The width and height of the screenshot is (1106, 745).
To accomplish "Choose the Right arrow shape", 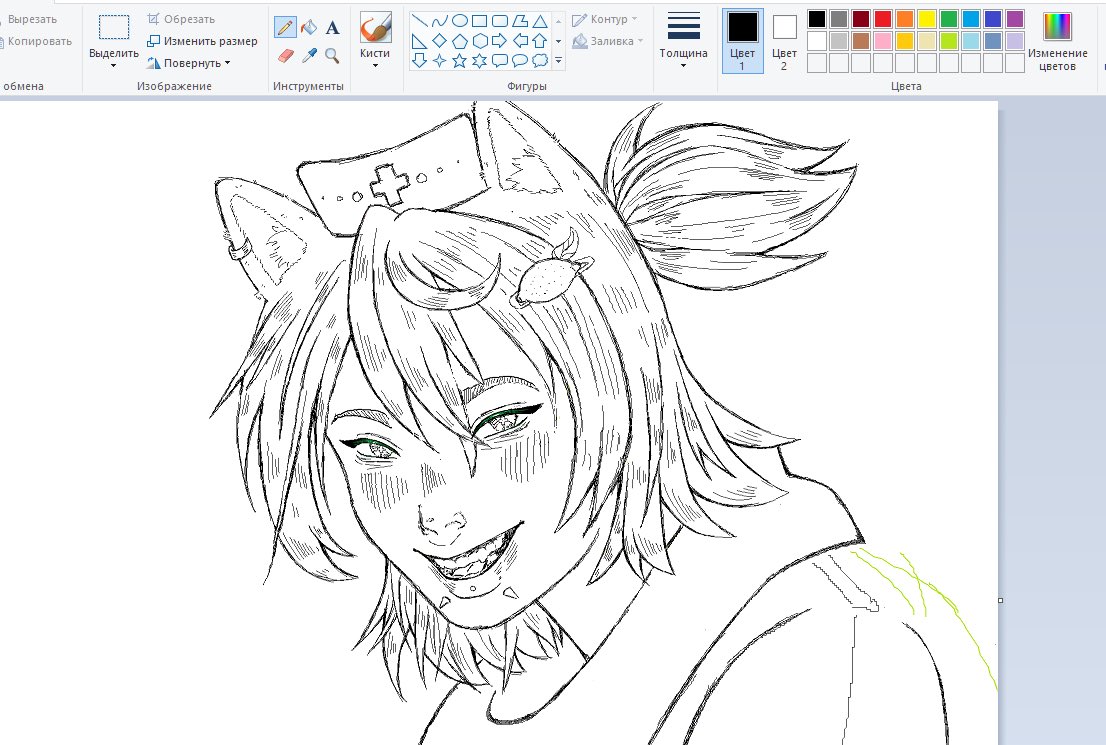I will point(499,41).
